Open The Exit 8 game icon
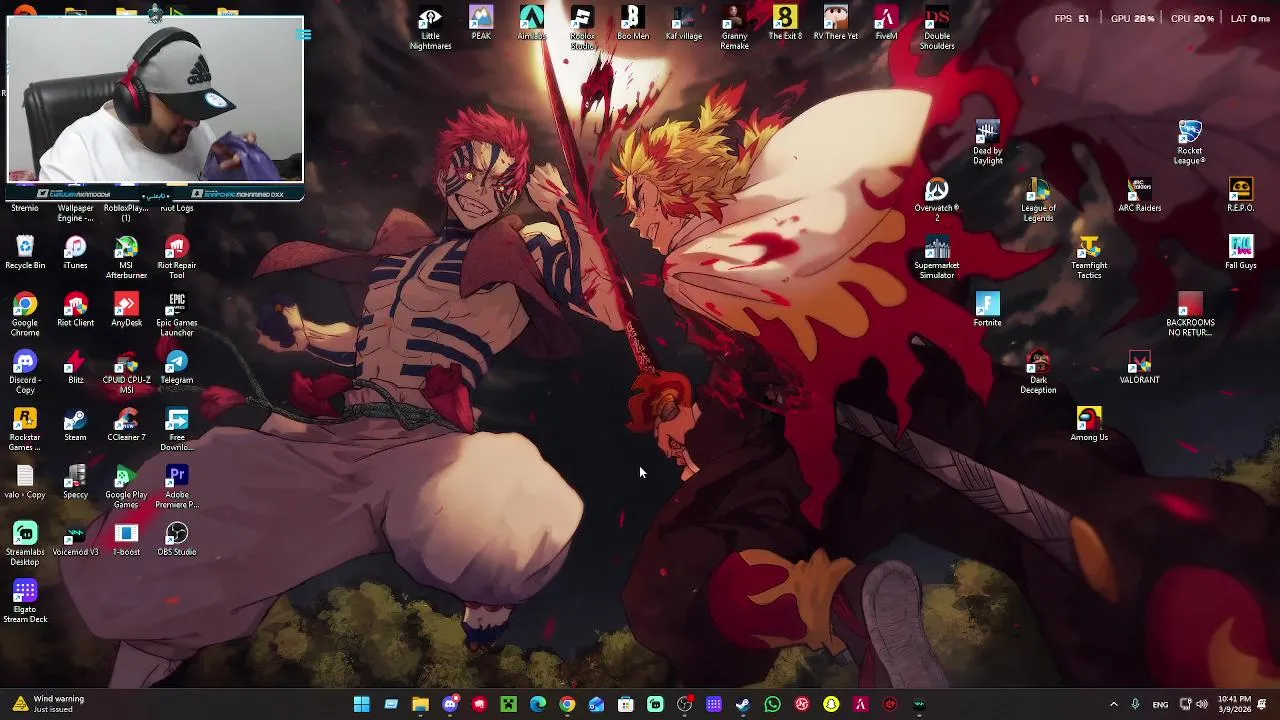Screen dimensions: 1280x720 pyautogui.click(x=785, y=22)
